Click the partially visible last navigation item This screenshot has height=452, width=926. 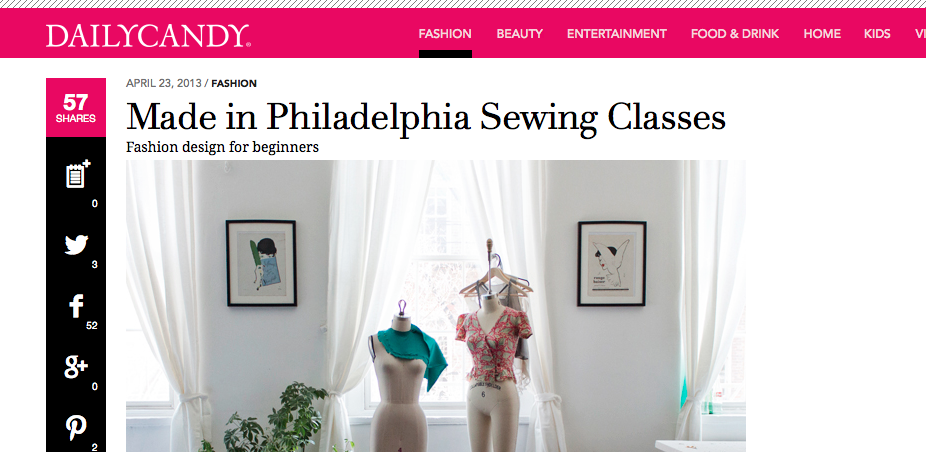[x=920, y=34]
